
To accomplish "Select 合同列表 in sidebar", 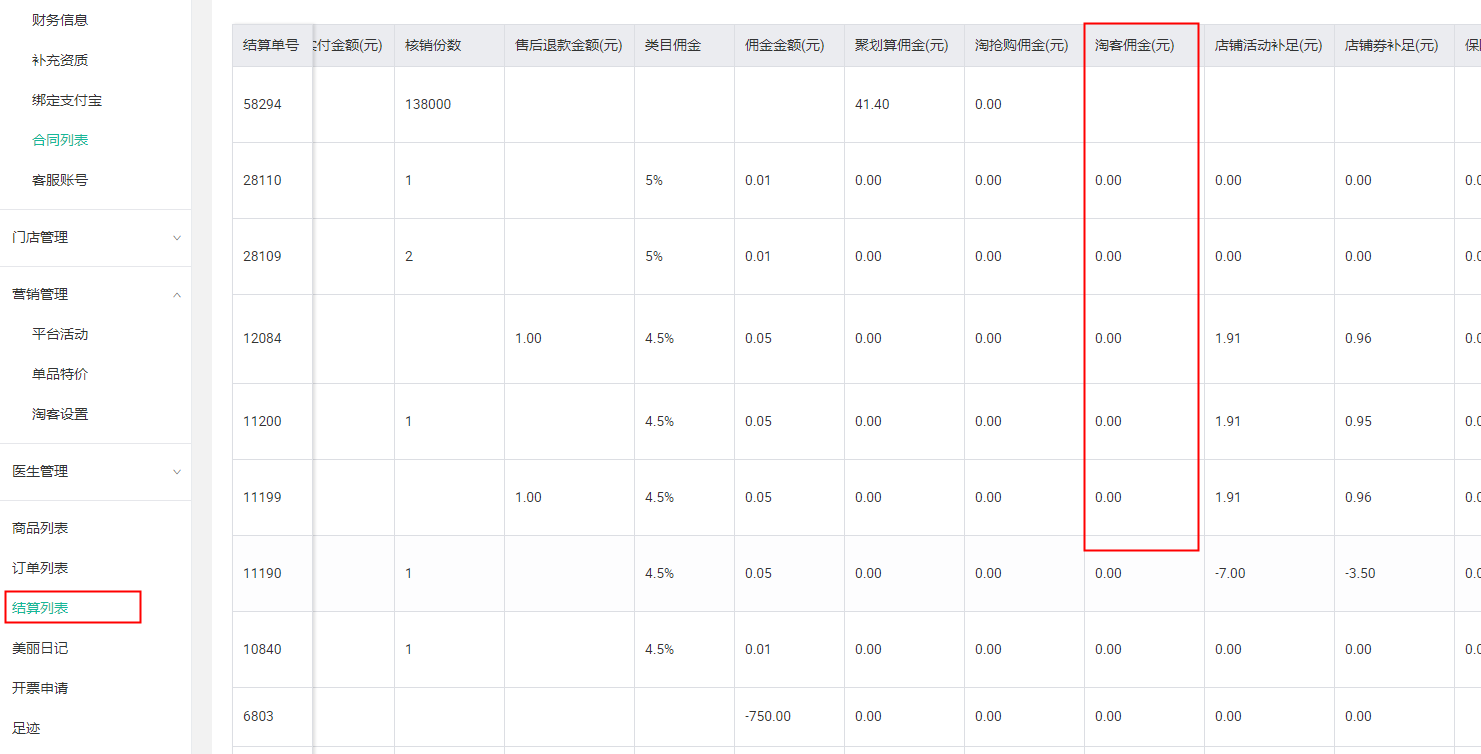I will (x=60, y=140).
